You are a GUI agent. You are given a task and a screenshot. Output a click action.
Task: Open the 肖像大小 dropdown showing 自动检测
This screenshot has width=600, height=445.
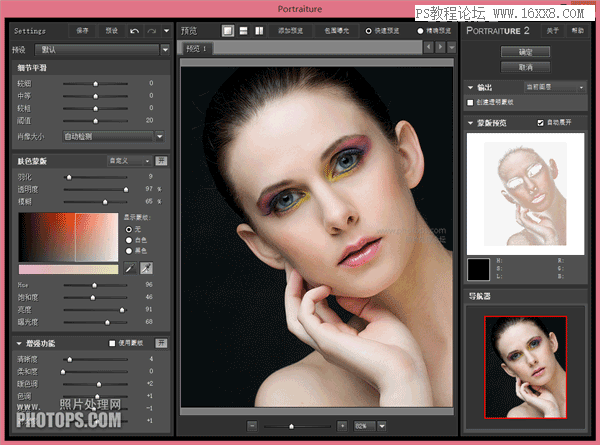click(x=113, y=136)
